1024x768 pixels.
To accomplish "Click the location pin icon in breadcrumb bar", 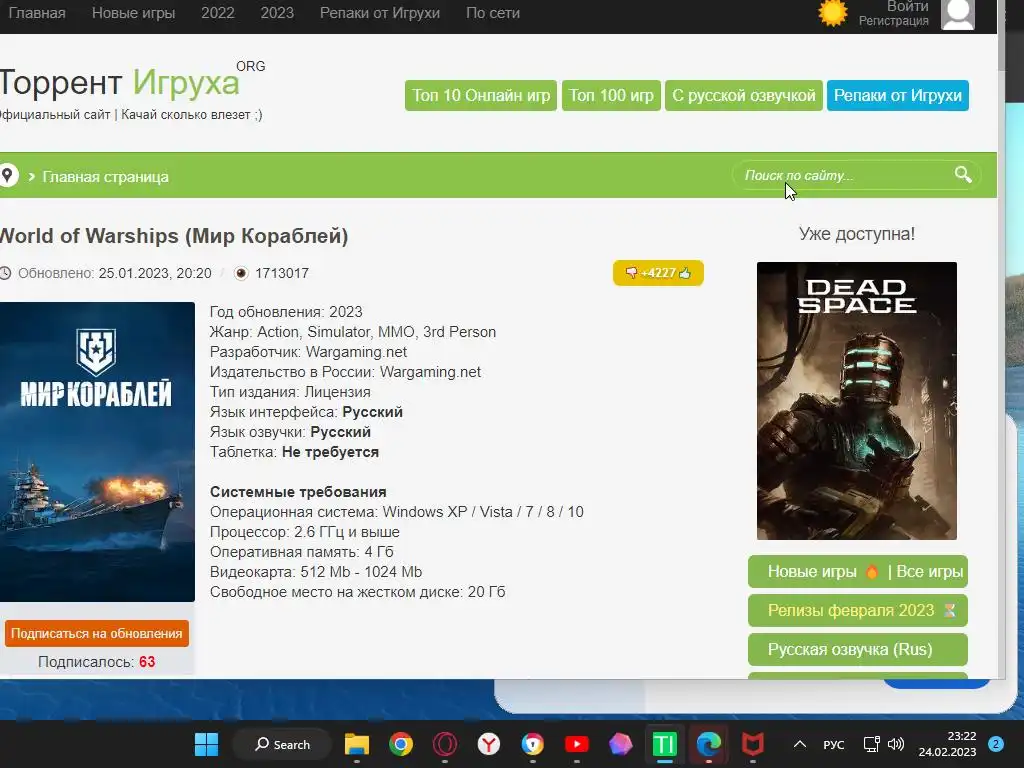I will pos(8,176).
